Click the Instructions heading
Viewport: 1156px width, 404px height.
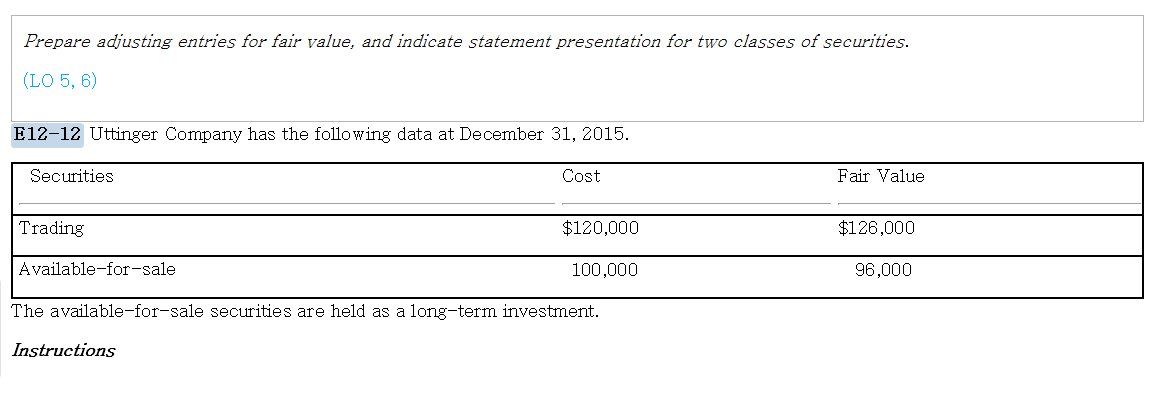tap(63, 351)
